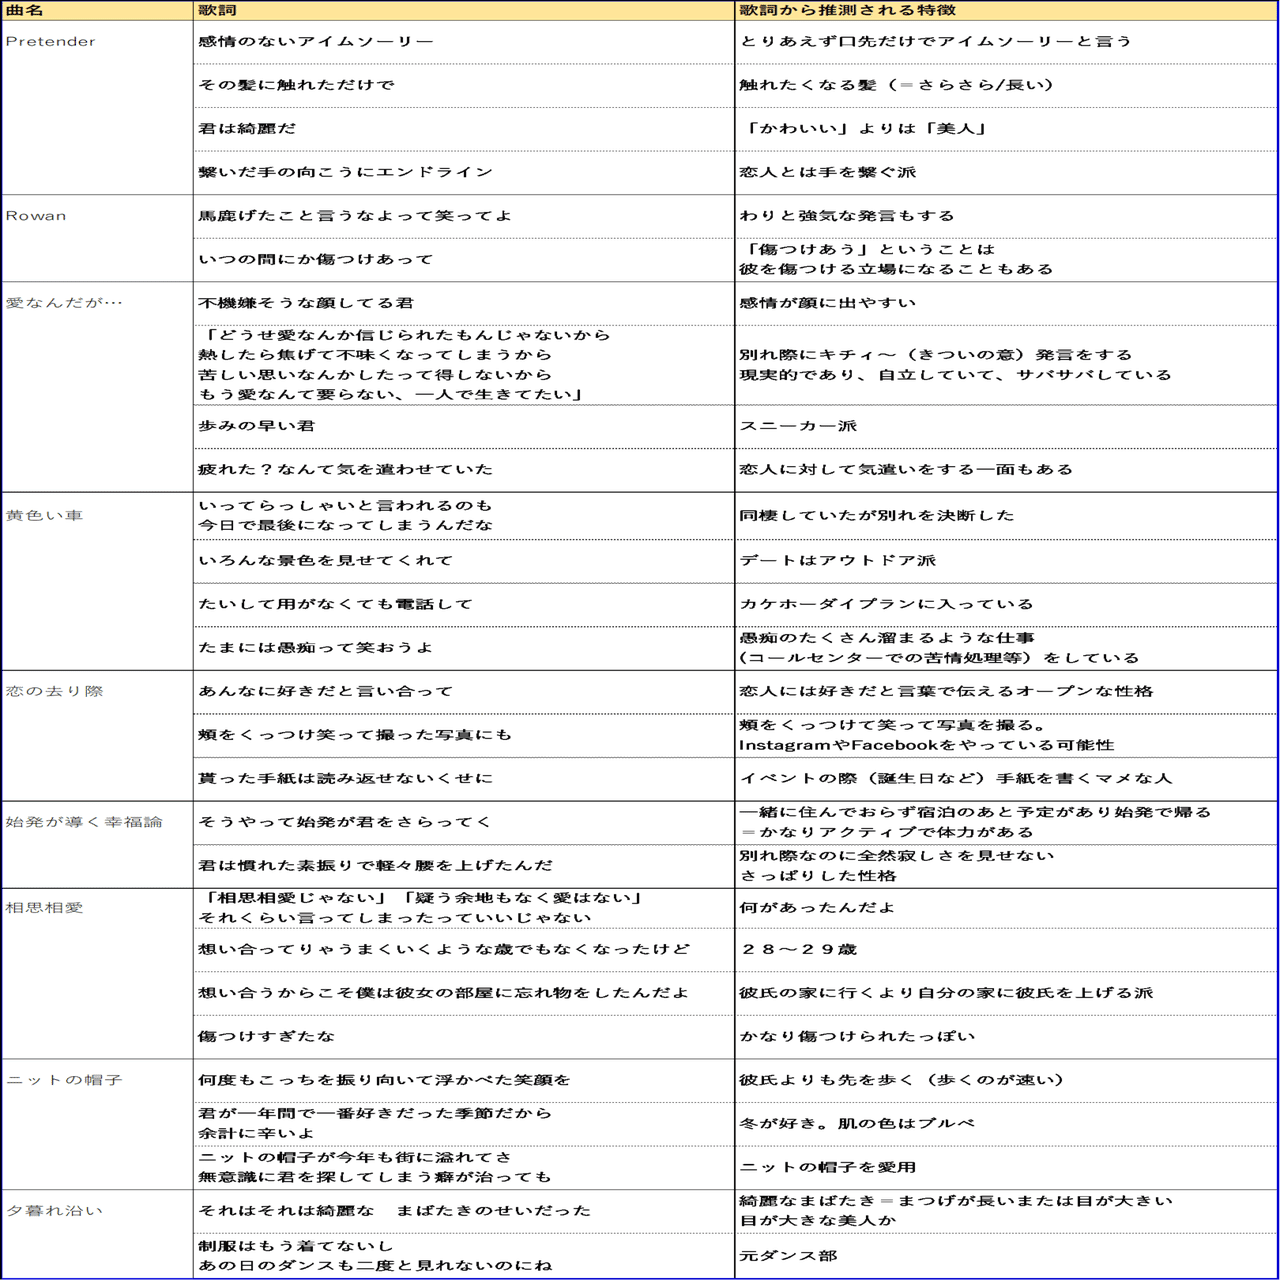Image resolution: width=1280 pixels, height=1280 pixels.
Task: Select the cell mentioning 'InstagramやFacebook'
Action: click(x=1006, y=735)
